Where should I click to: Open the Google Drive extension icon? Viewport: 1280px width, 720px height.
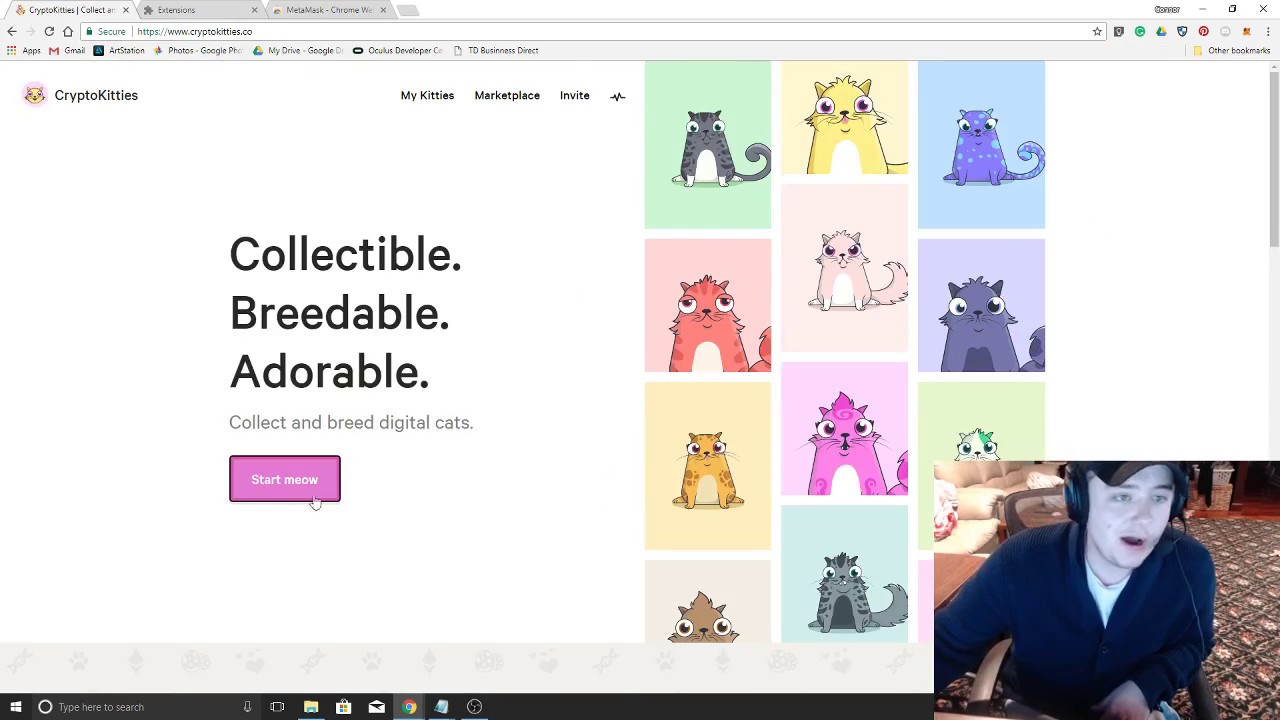click(x=1161, y=31)
